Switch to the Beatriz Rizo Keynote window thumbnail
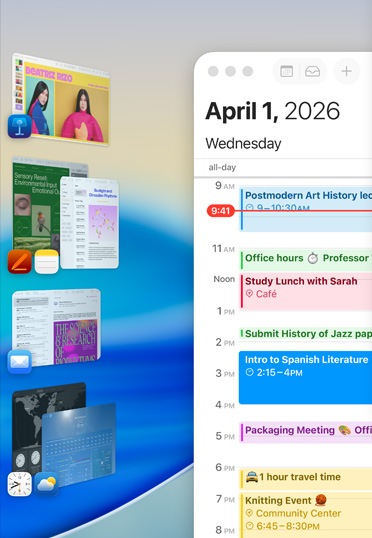Image resolution: width=372 pixels, height=538 pixels. point(62,100)
